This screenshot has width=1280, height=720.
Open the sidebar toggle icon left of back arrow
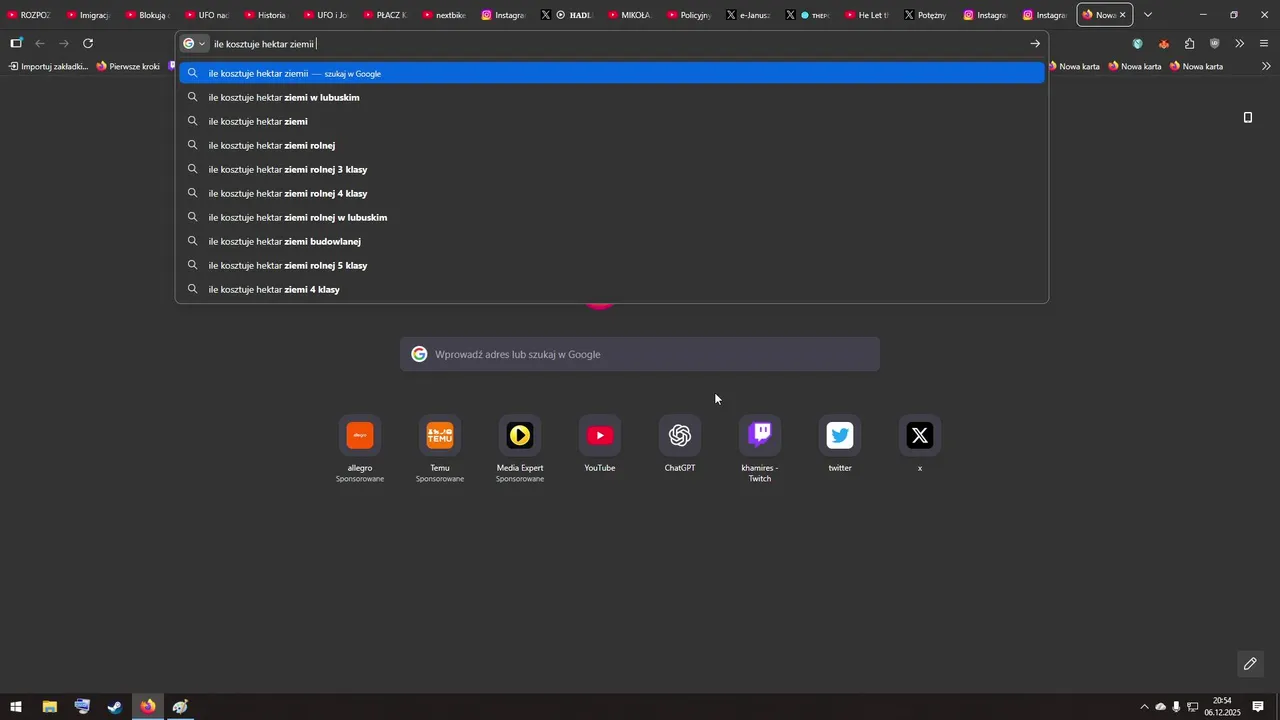click(x=16, y=43)
